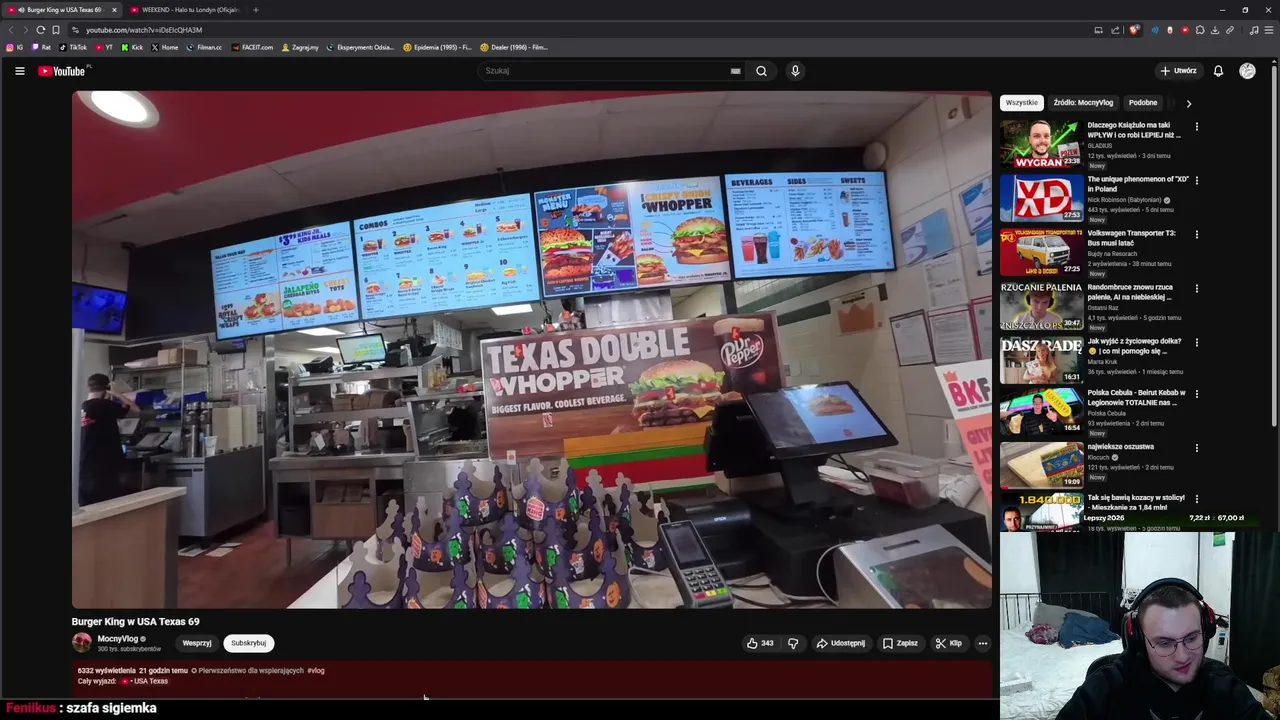Open options for the 'Największe oszustwa' video
The width and height of the screenshot is (1280, 720).
1196,449
